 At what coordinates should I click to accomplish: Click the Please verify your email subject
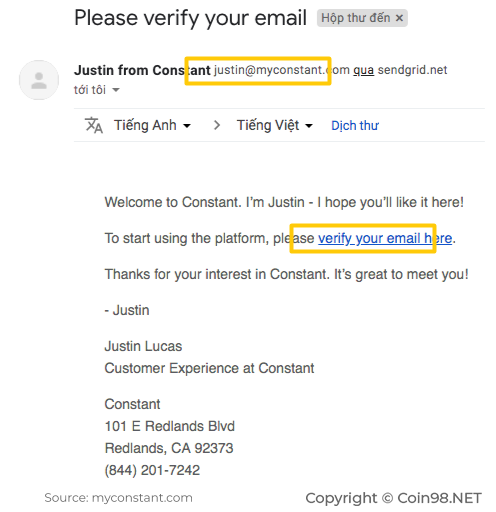(x=190, y=18)
